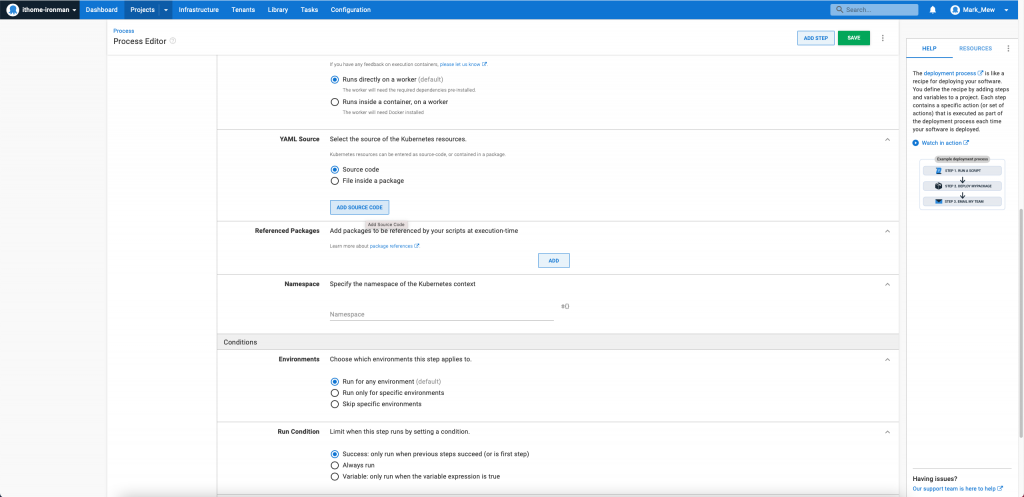Choose Source code as YAML source
The image size is (1024, 497).
tap(335, 170)
